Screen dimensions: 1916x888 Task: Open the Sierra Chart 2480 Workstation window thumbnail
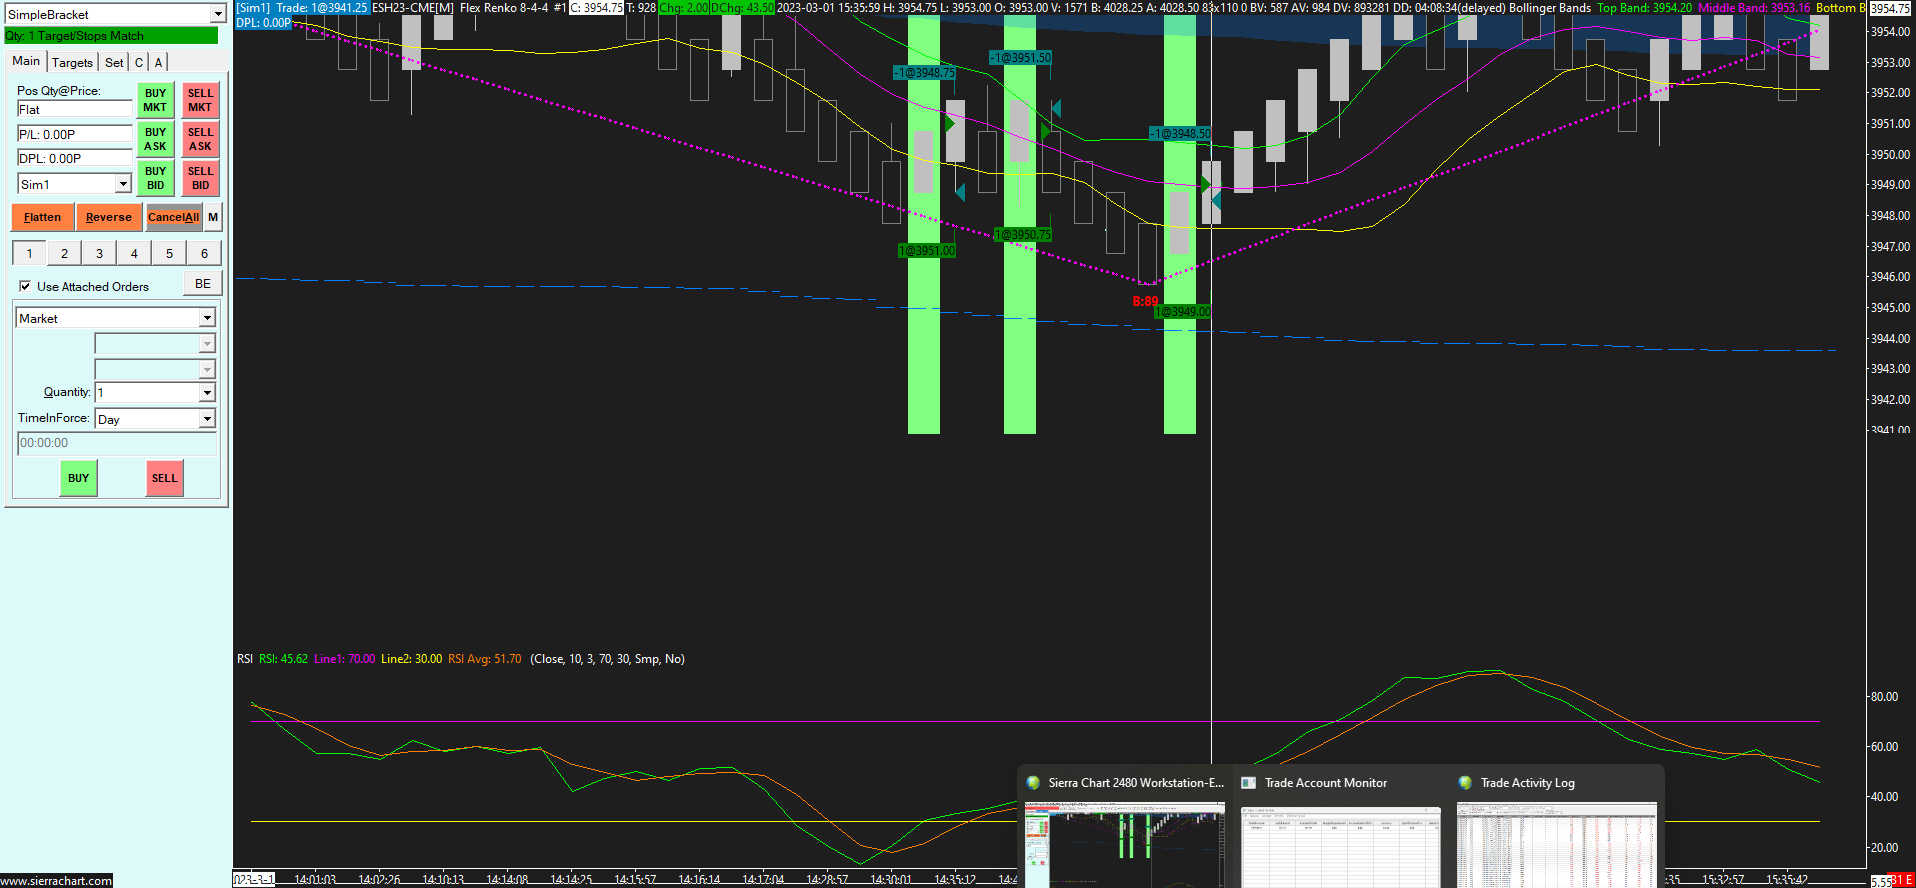coord(1124,844)
